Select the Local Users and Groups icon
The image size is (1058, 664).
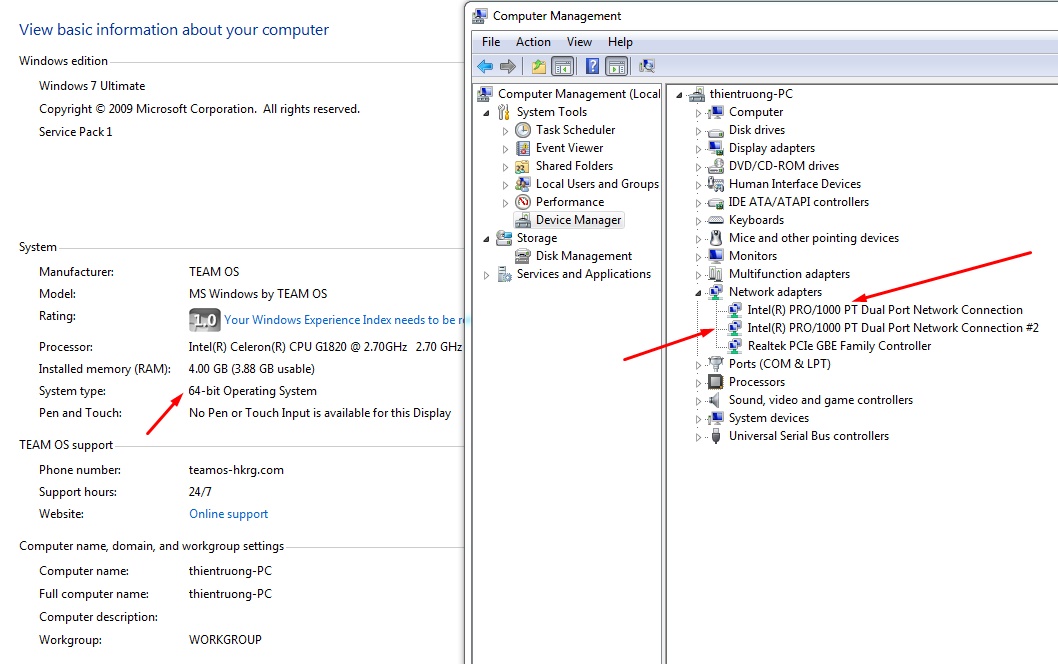click(523, 184)
